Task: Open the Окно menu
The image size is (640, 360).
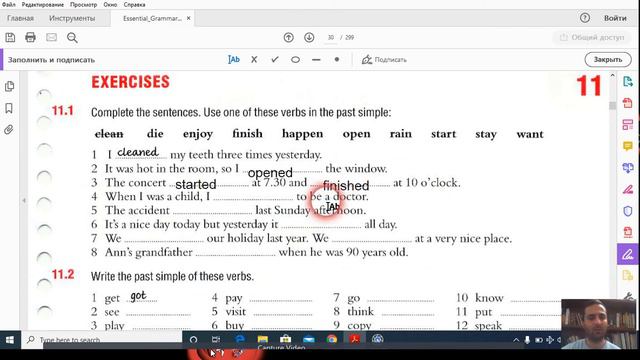Action: coord(110,5)
